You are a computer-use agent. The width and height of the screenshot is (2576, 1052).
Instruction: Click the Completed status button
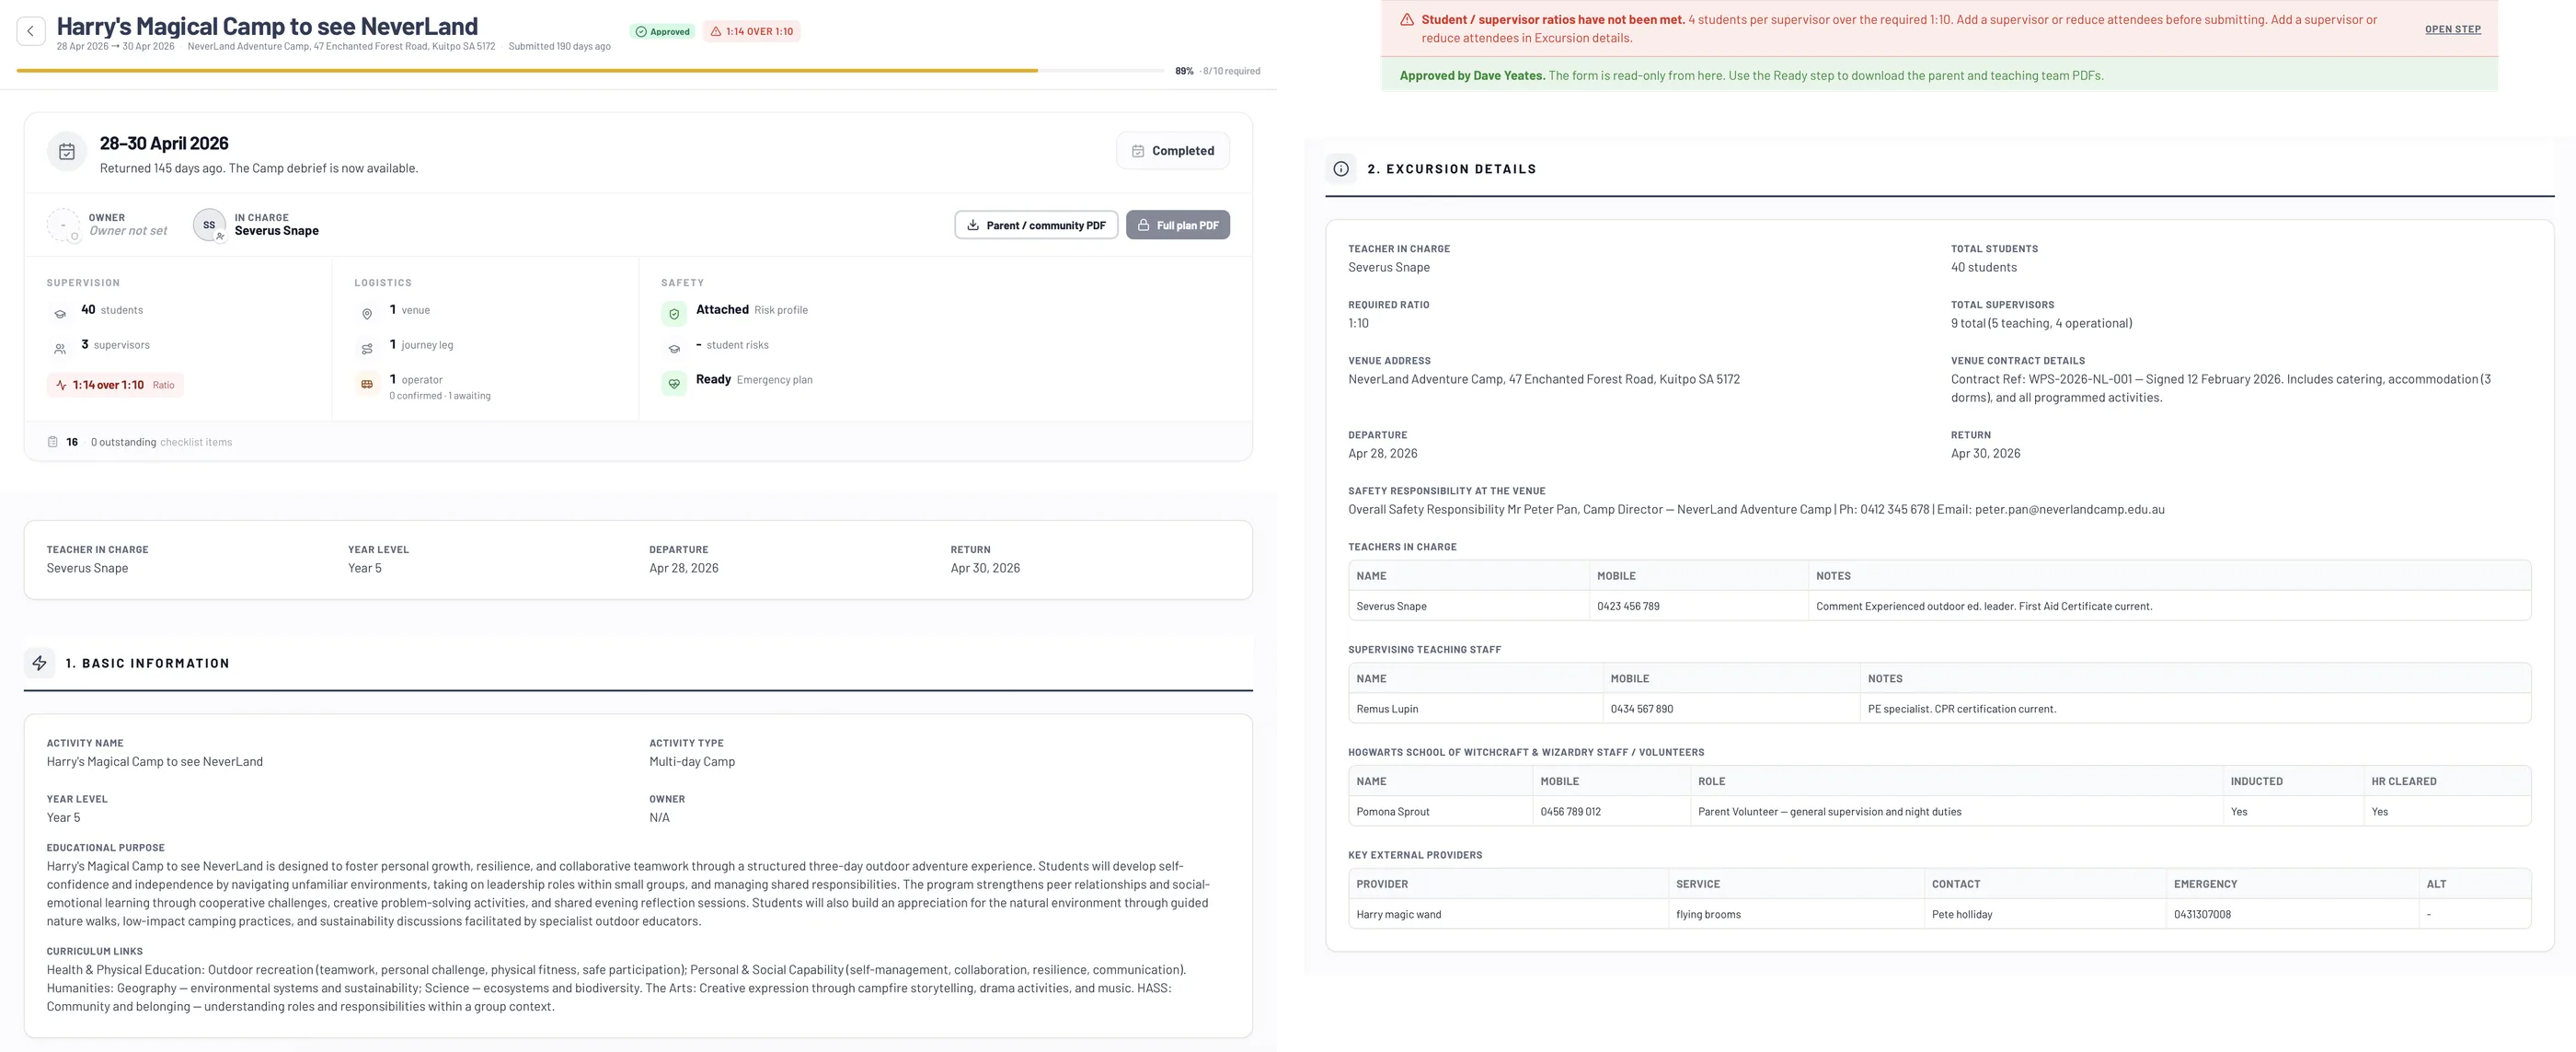tap(1173, 151)
